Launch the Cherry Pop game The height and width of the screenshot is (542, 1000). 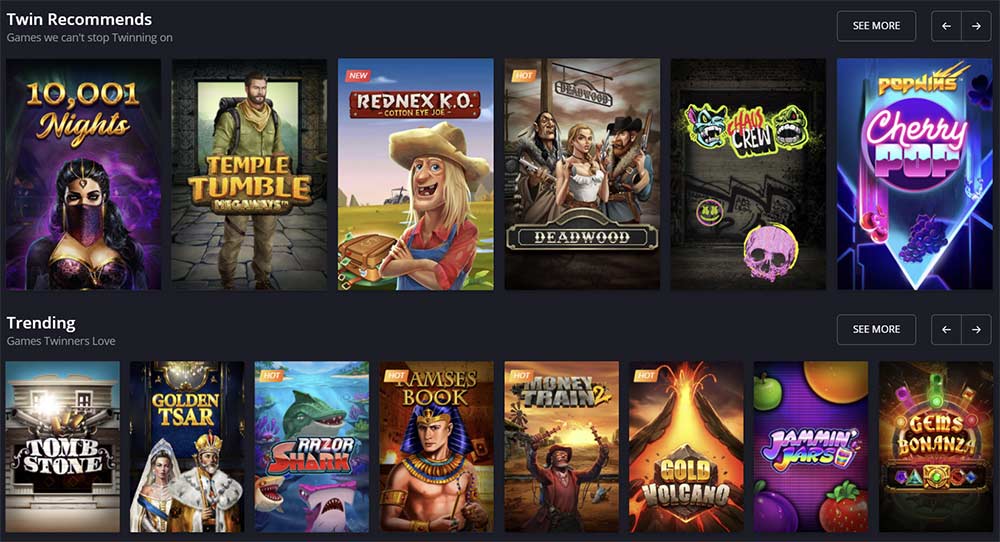[915, 175]
